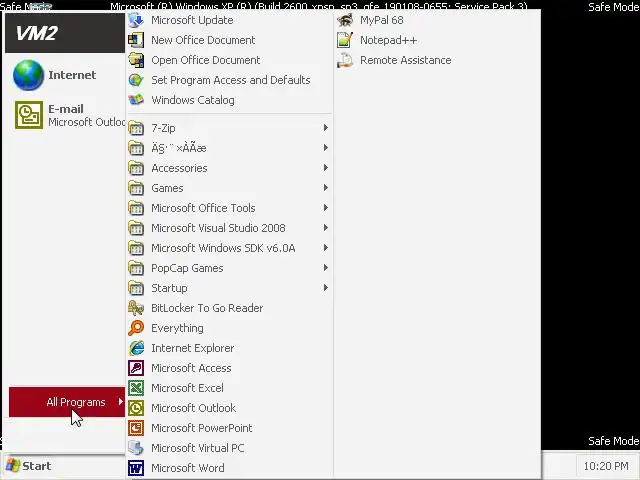Screen dimensions: 640x480
Task: Launch Microsoft Word from the programs list
Action: point(229,468)
